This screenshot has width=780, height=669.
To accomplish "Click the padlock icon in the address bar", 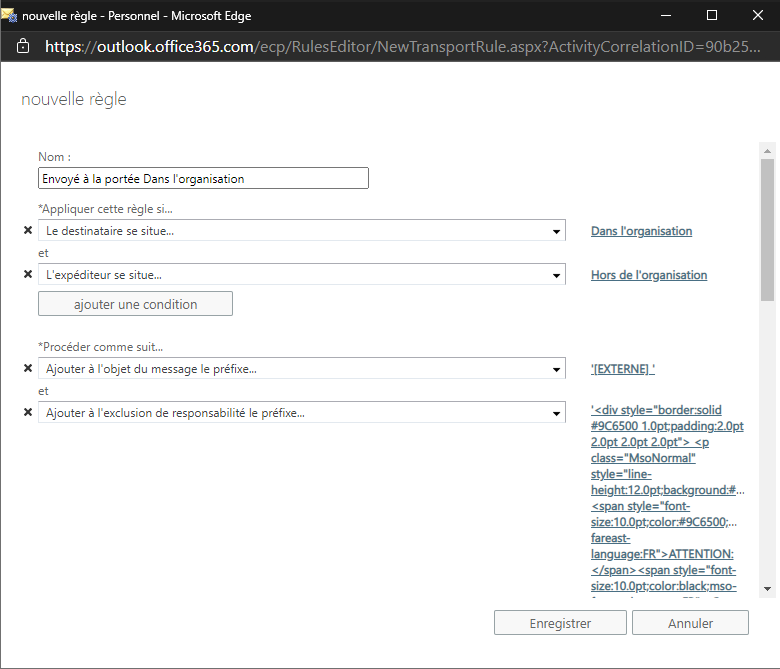I will 23,47.
